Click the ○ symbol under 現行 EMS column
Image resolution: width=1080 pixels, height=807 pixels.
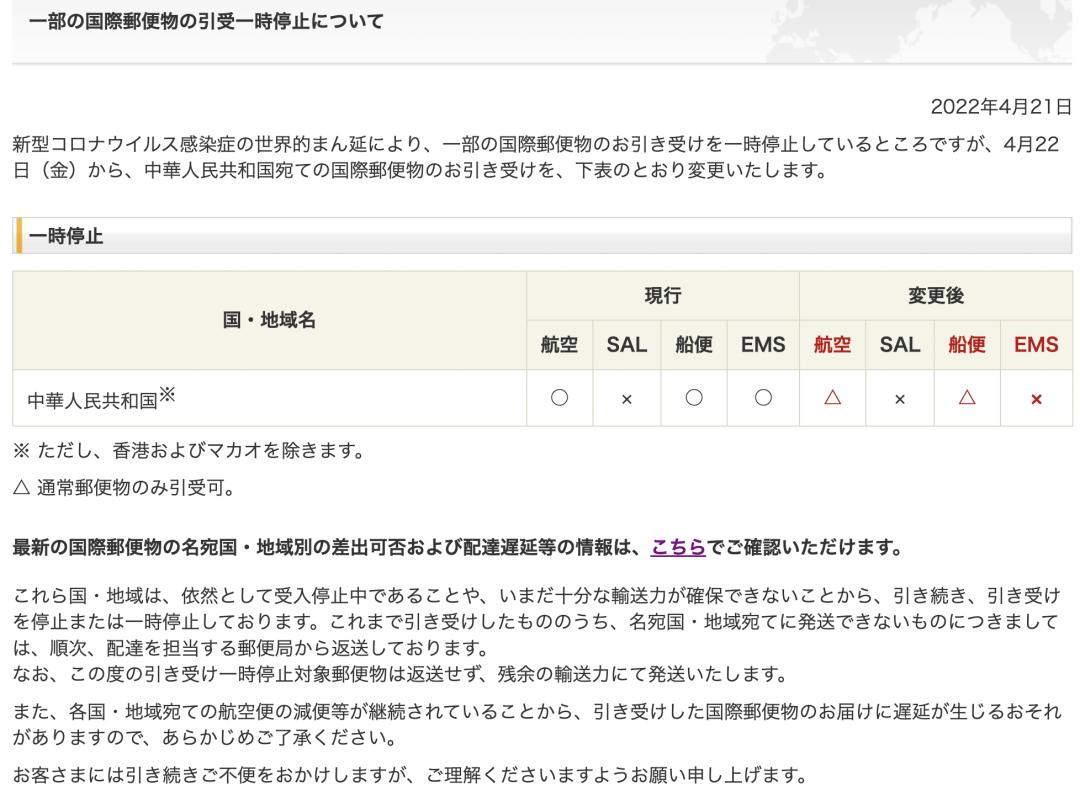tap(763, 398)
